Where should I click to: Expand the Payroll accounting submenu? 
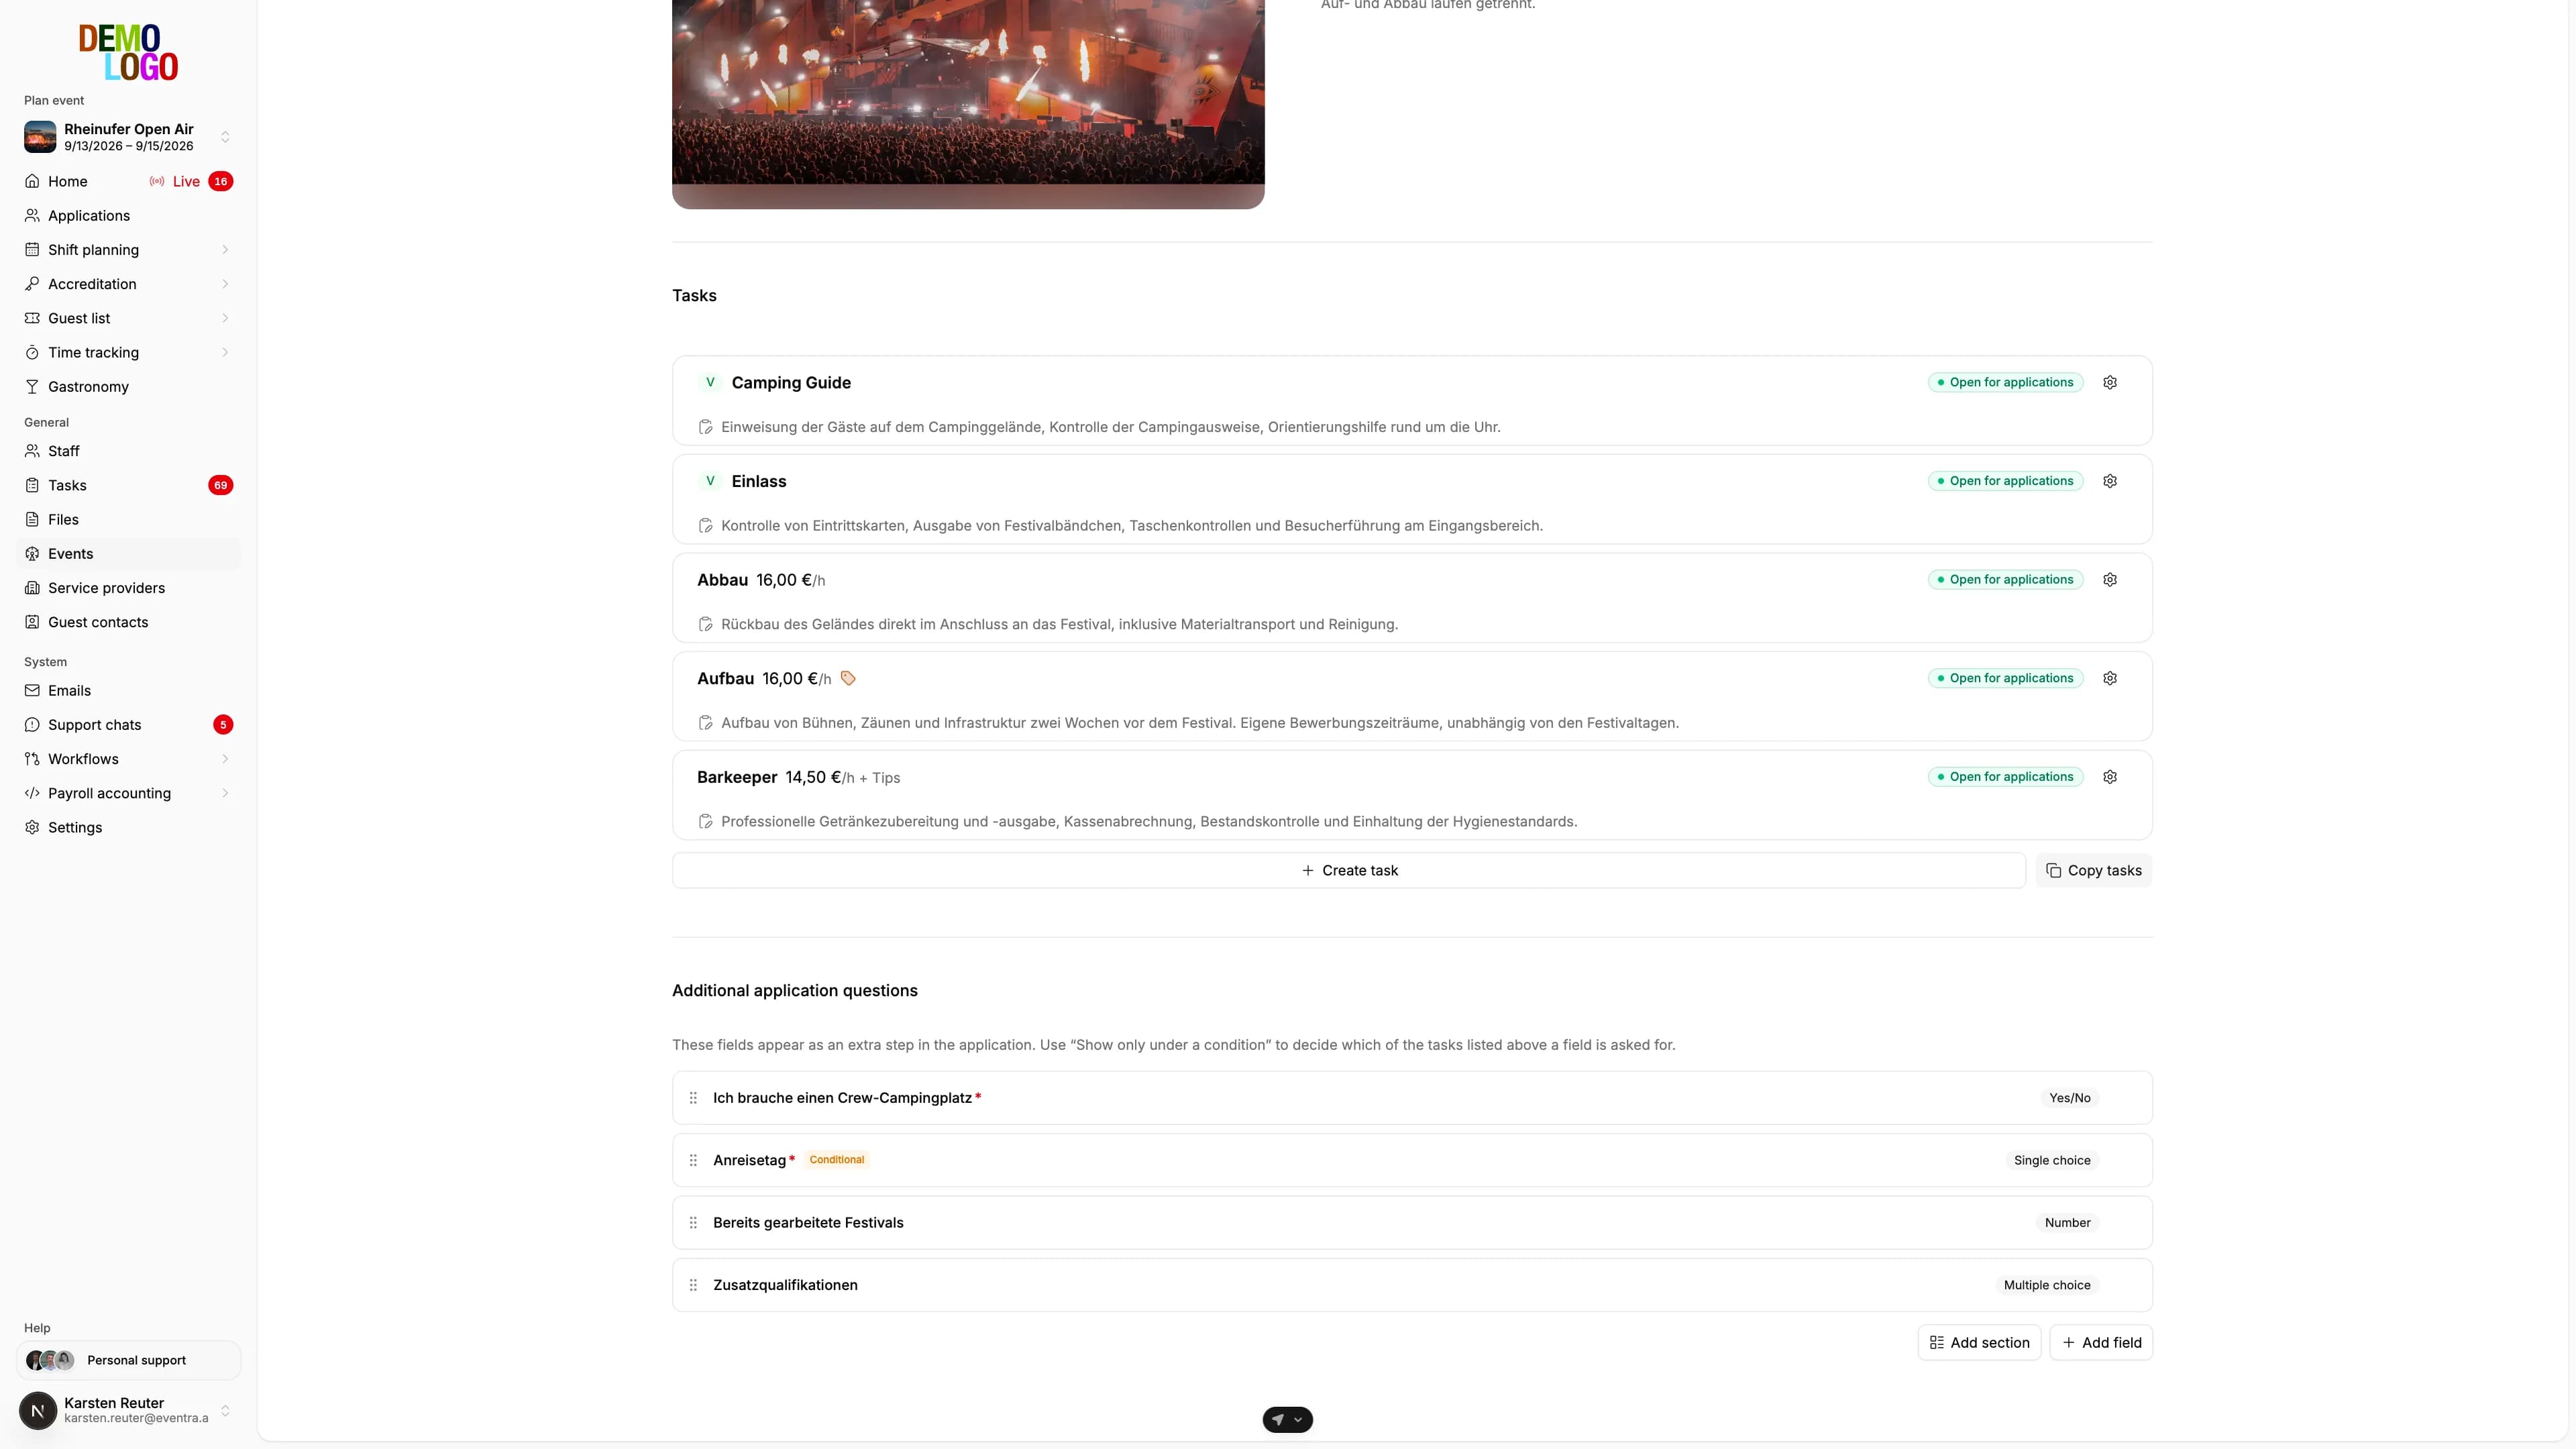coord(225,793)
